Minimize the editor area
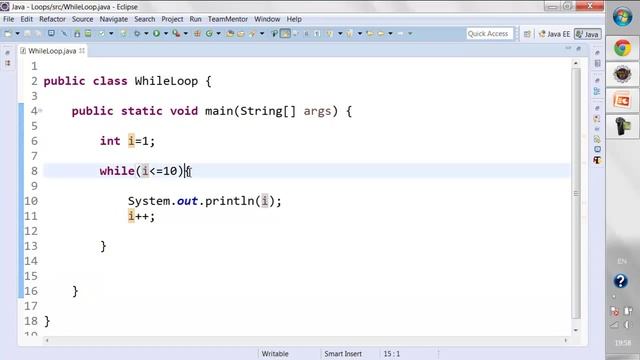Image resolution: width=640 pixels, height=360 pixels. 568,49
